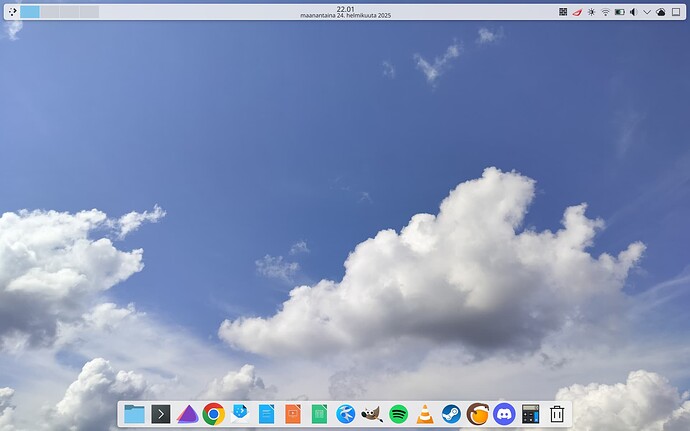Screen dimensions: 690x431
Task: Launch Google Chrome from the dock
Action: pyautogui.click(x=214, y=414)
